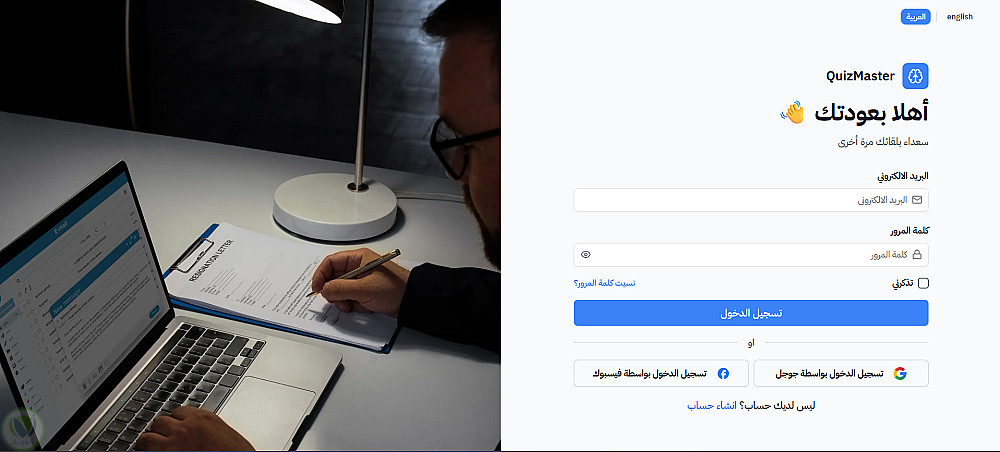
Task: Click the QuizMaster brain logo icon
Action: [x=915, y=76]
